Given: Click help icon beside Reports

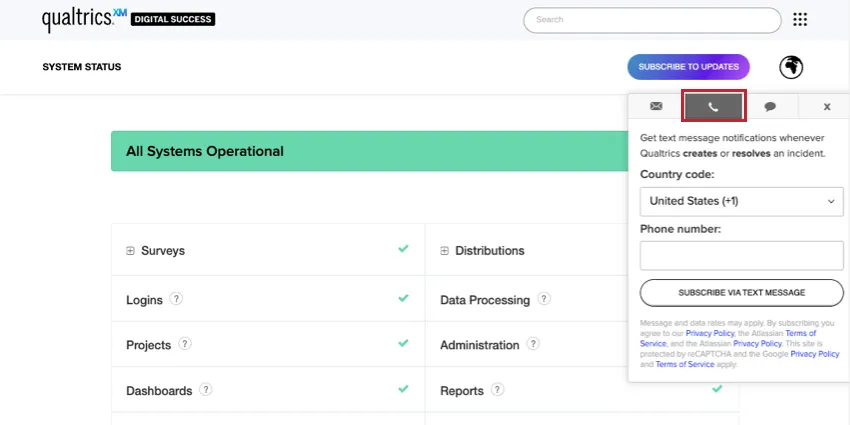Looking at the screenshot, I should 497,390.
